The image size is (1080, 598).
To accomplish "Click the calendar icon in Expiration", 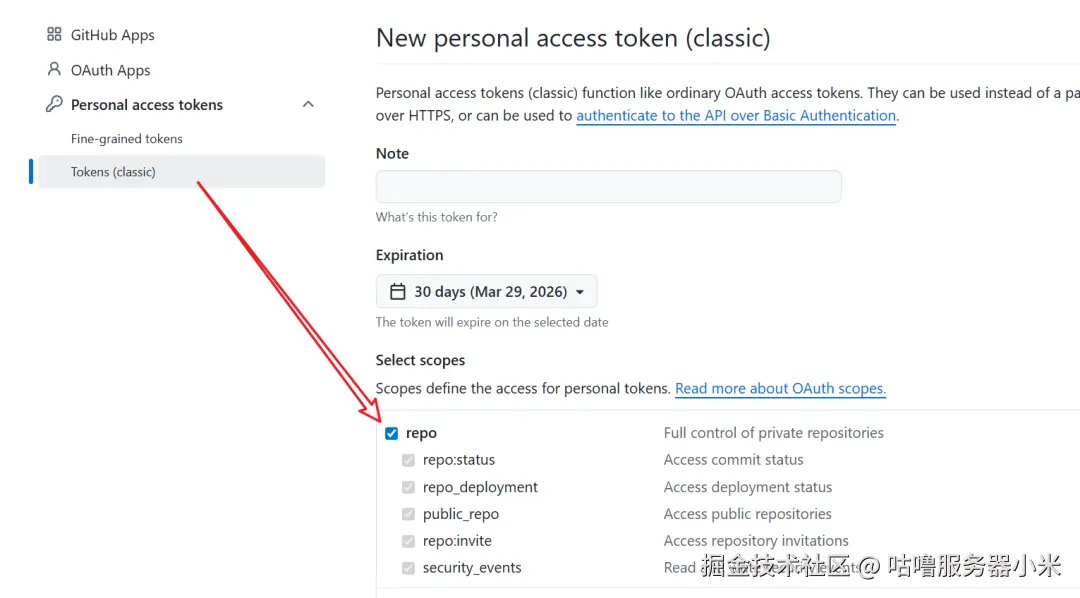I will coord(398,292).
